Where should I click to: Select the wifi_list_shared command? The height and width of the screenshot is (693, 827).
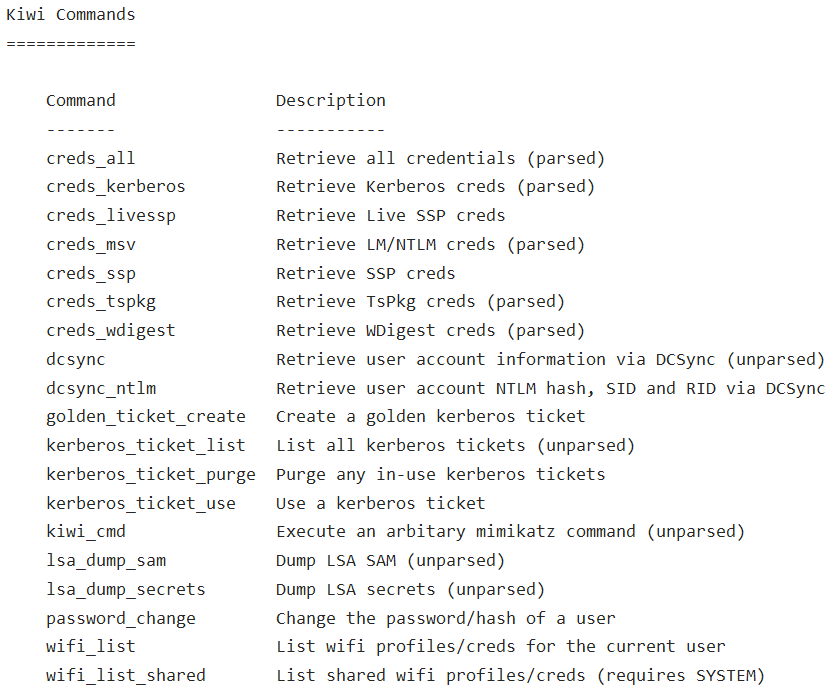[x=125, y=676]
